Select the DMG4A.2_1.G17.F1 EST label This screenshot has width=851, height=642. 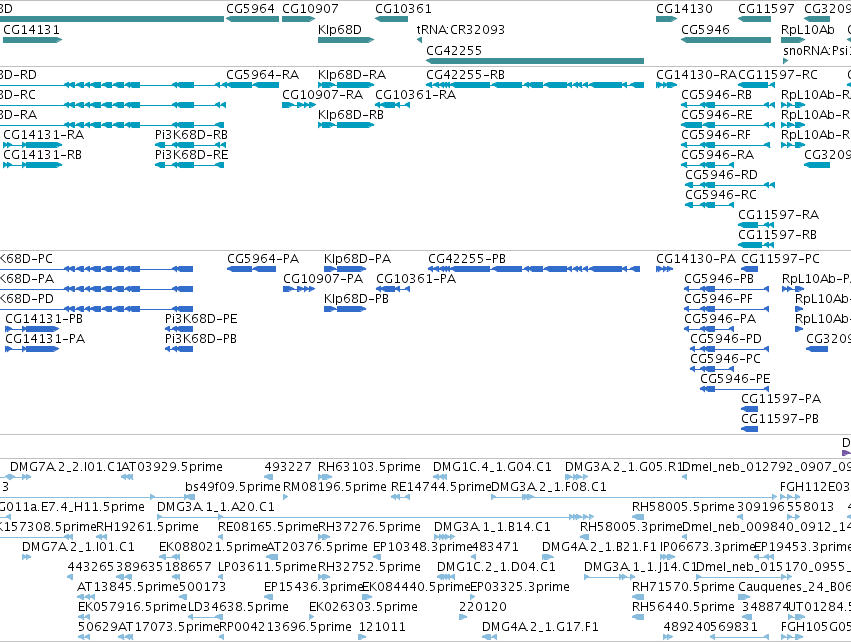tap(540, 627)
